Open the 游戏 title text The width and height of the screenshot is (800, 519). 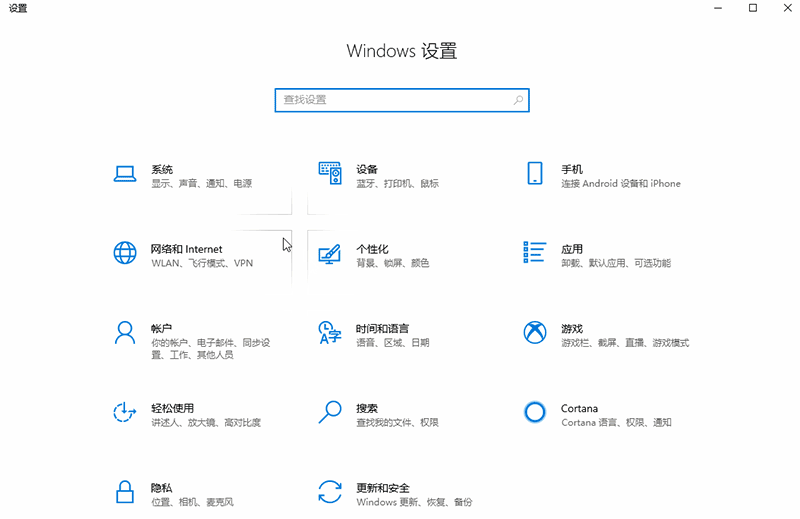point(572,329)
